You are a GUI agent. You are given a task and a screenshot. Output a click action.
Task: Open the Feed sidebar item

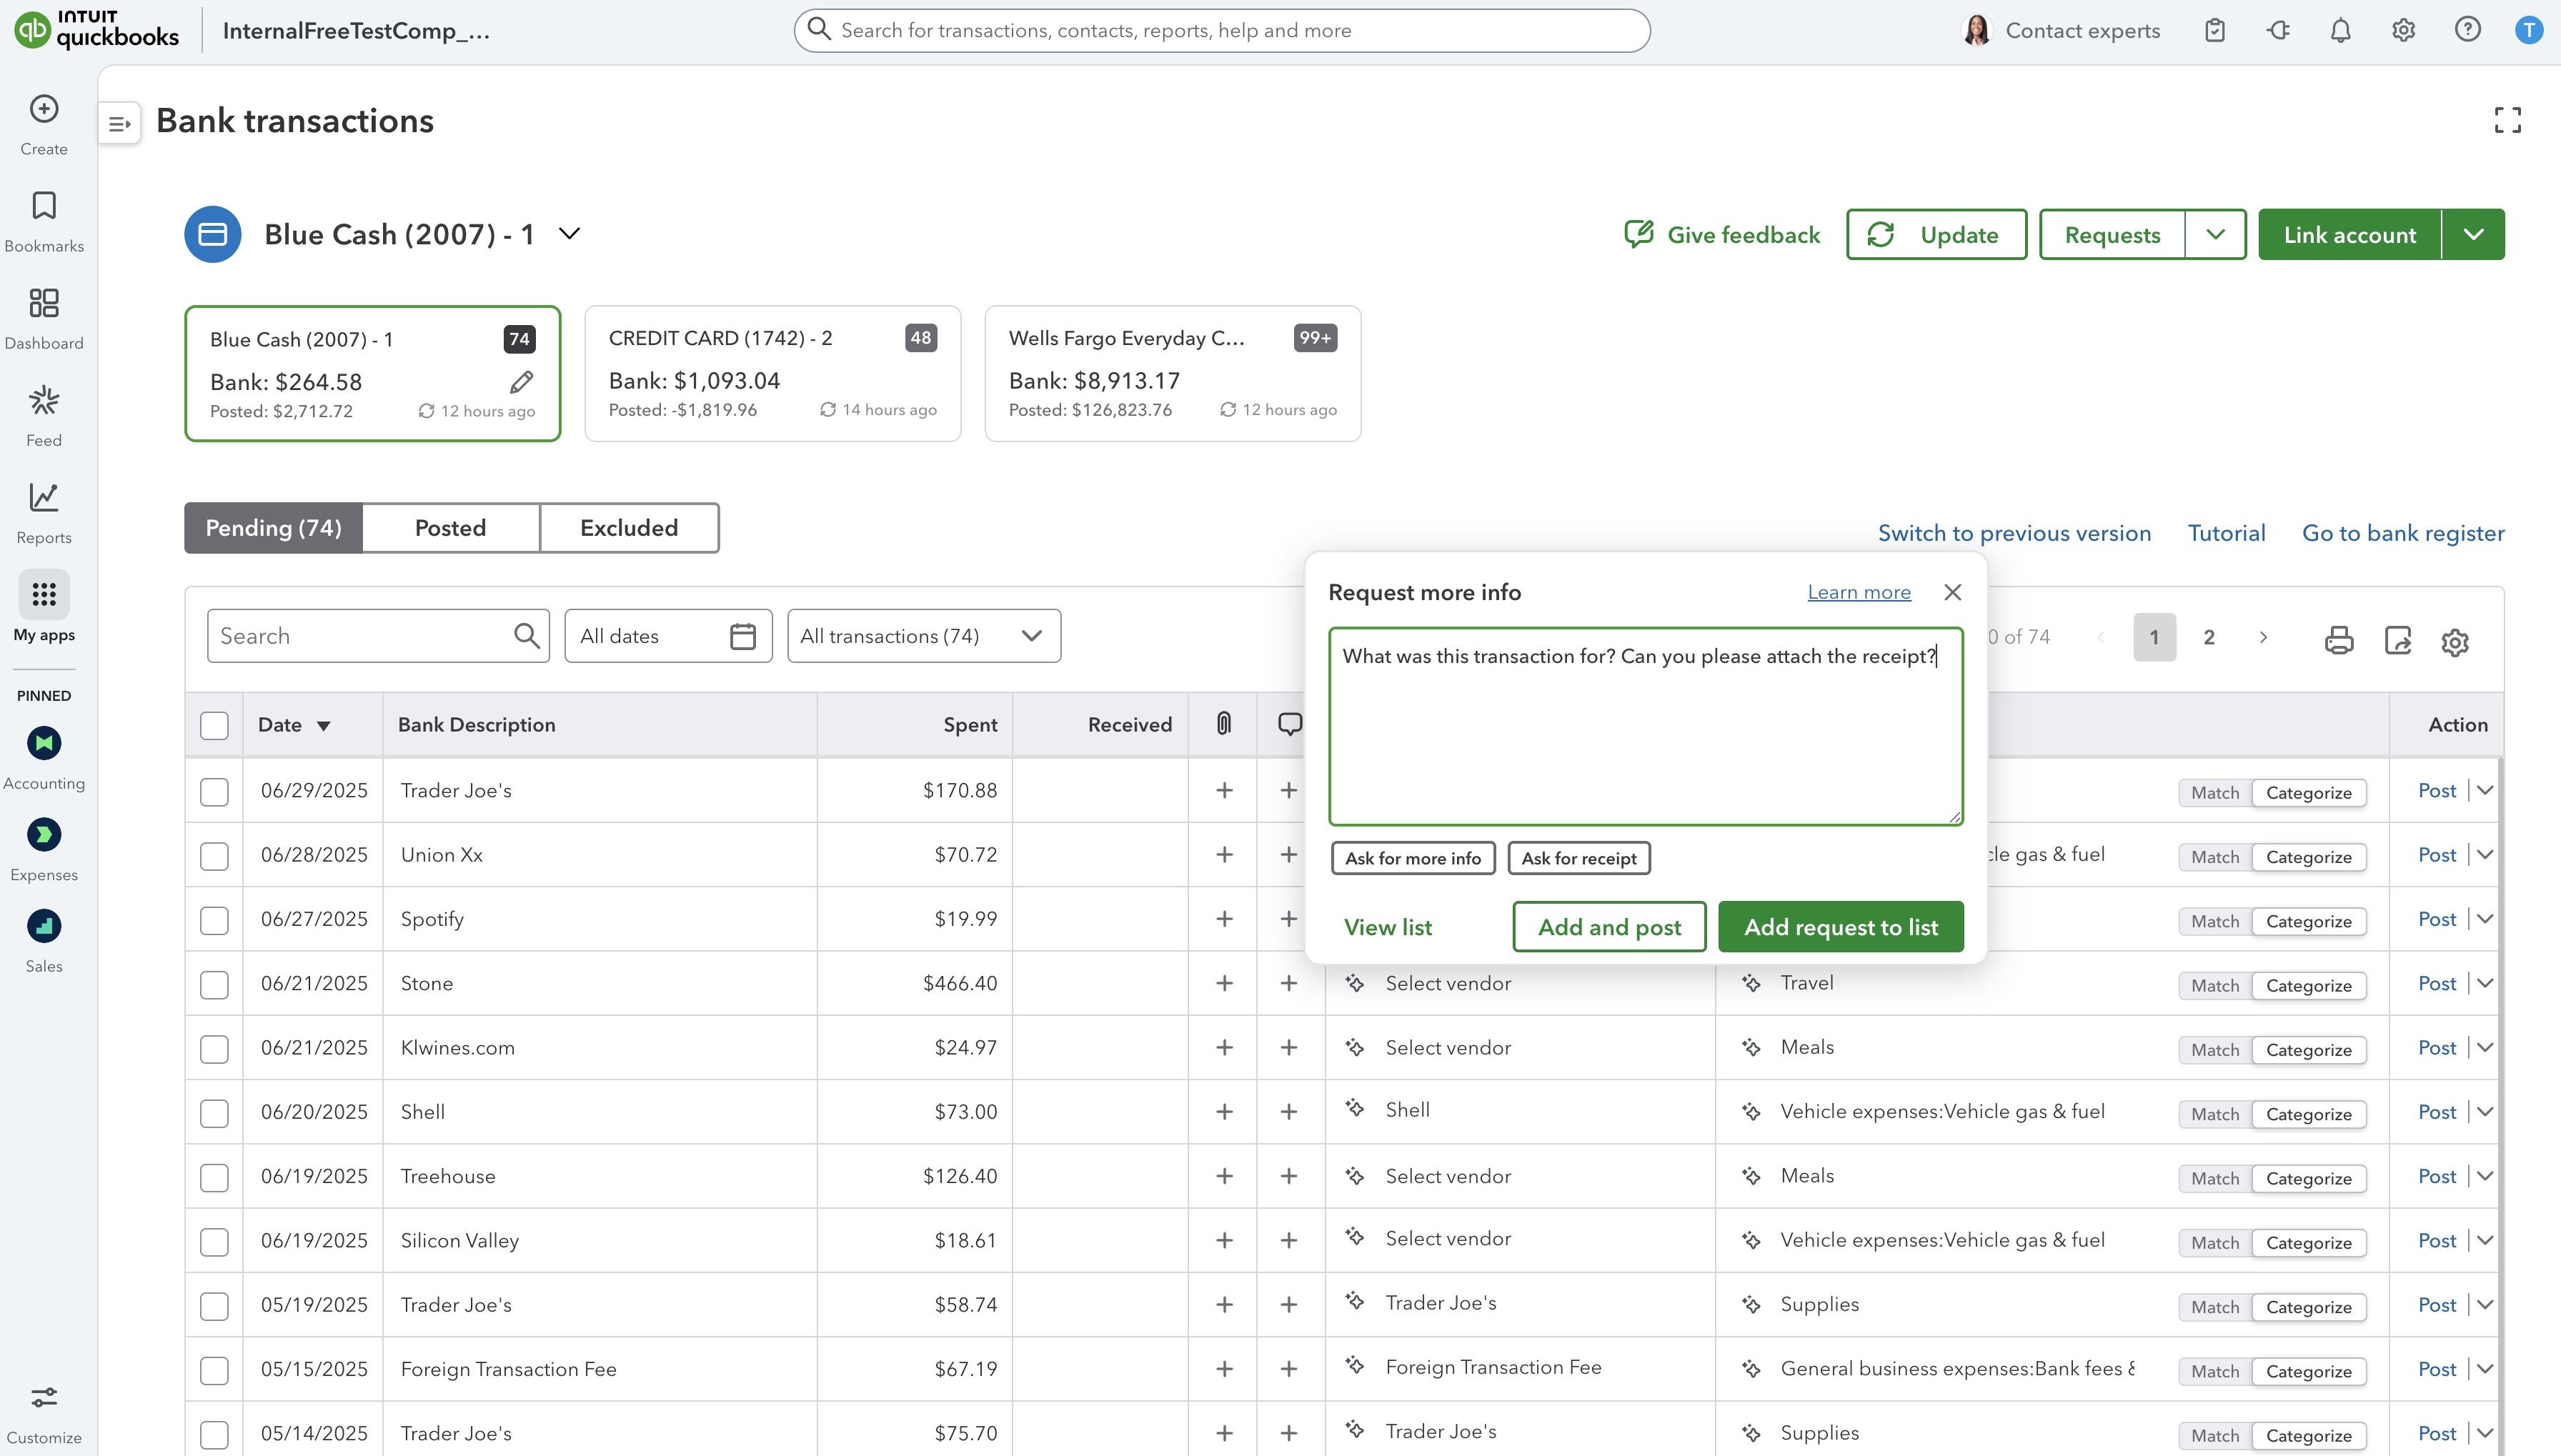click(44, 415)
